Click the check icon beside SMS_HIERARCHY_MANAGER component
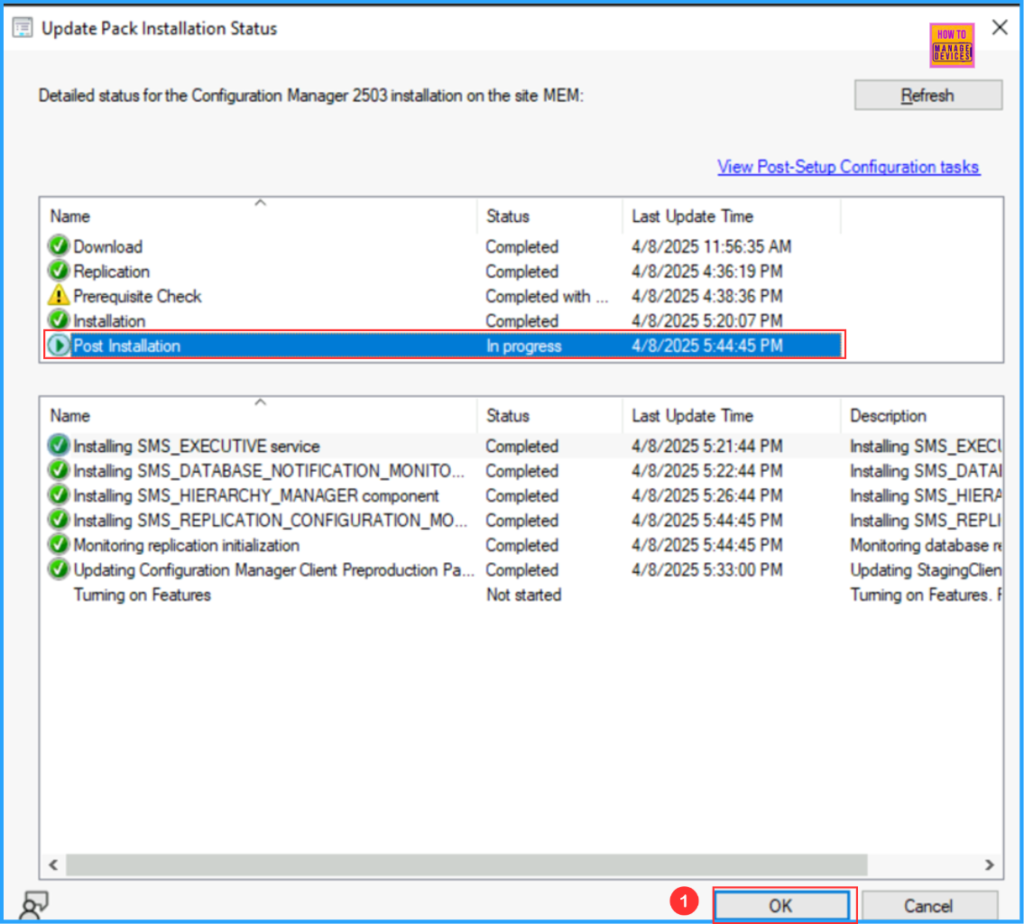Image resolution: width=1024 pixels, height=924 pixels. pyautogui.click(x=58, y=496)
